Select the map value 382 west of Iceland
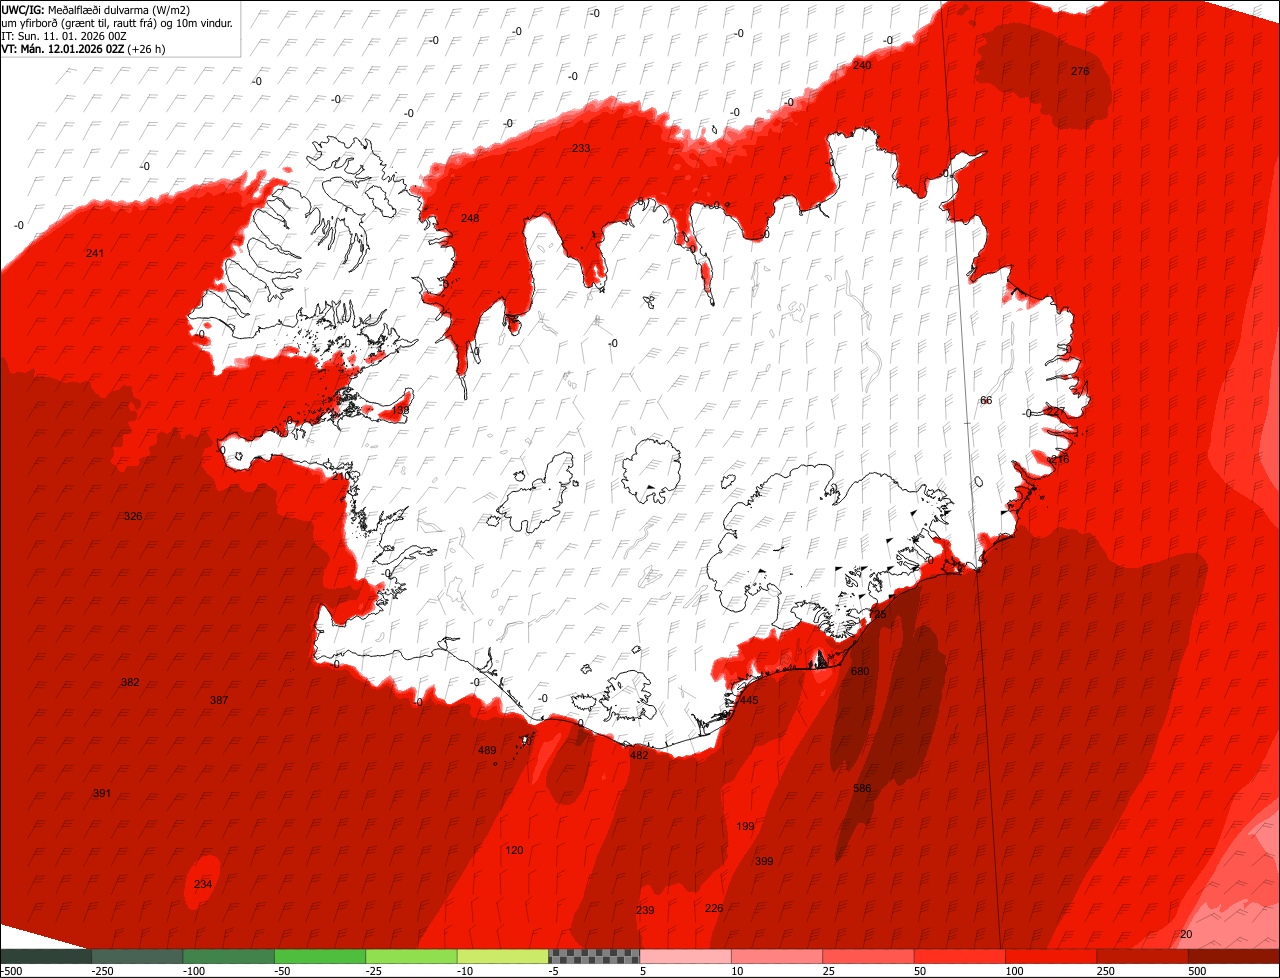Viewport: 1280px width, 978px height. pyautogui.click(x=130, y=682)
